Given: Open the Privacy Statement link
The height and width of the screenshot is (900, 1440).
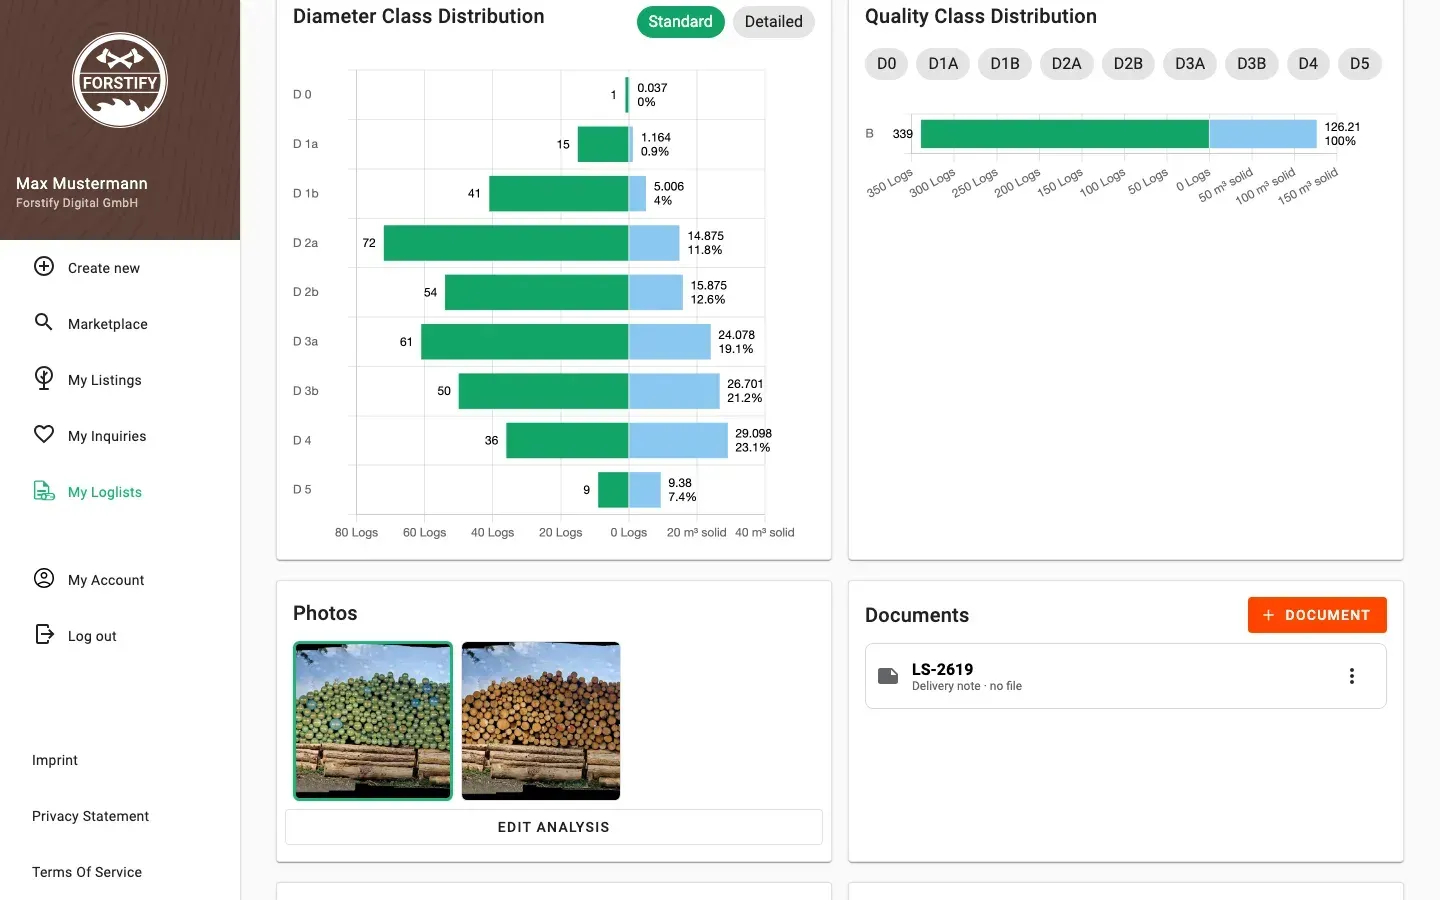Looking at the screenshot, I should pos(90,816).
